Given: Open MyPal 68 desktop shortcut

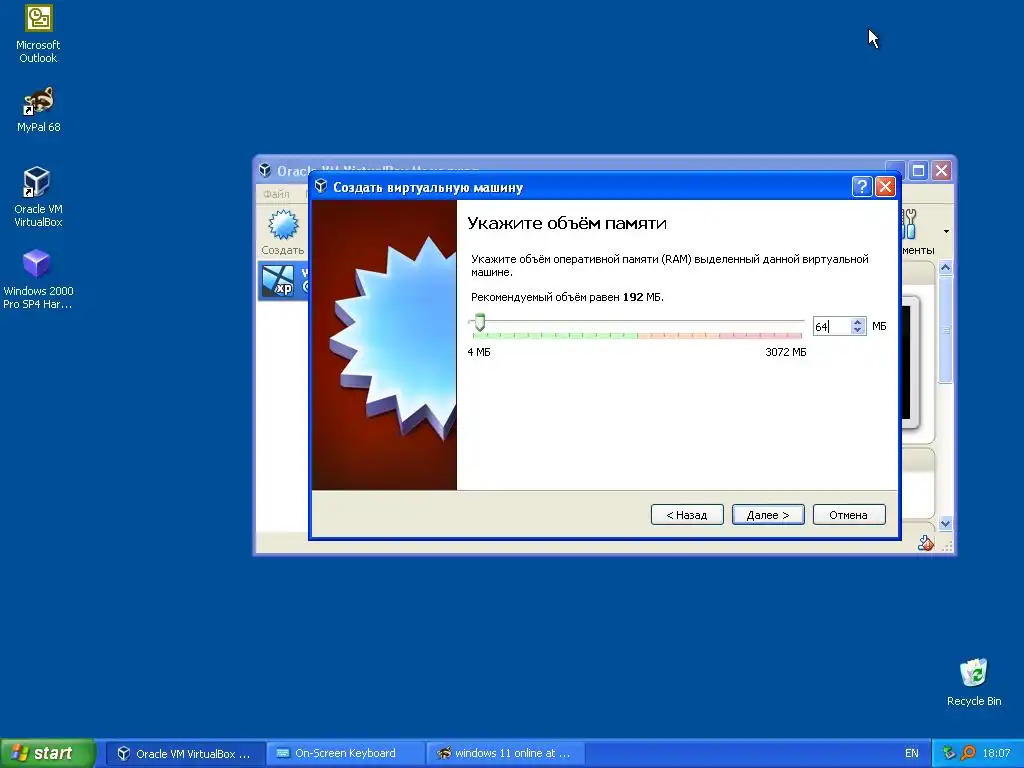Looking at the screenshot, I should click(38, 109).
